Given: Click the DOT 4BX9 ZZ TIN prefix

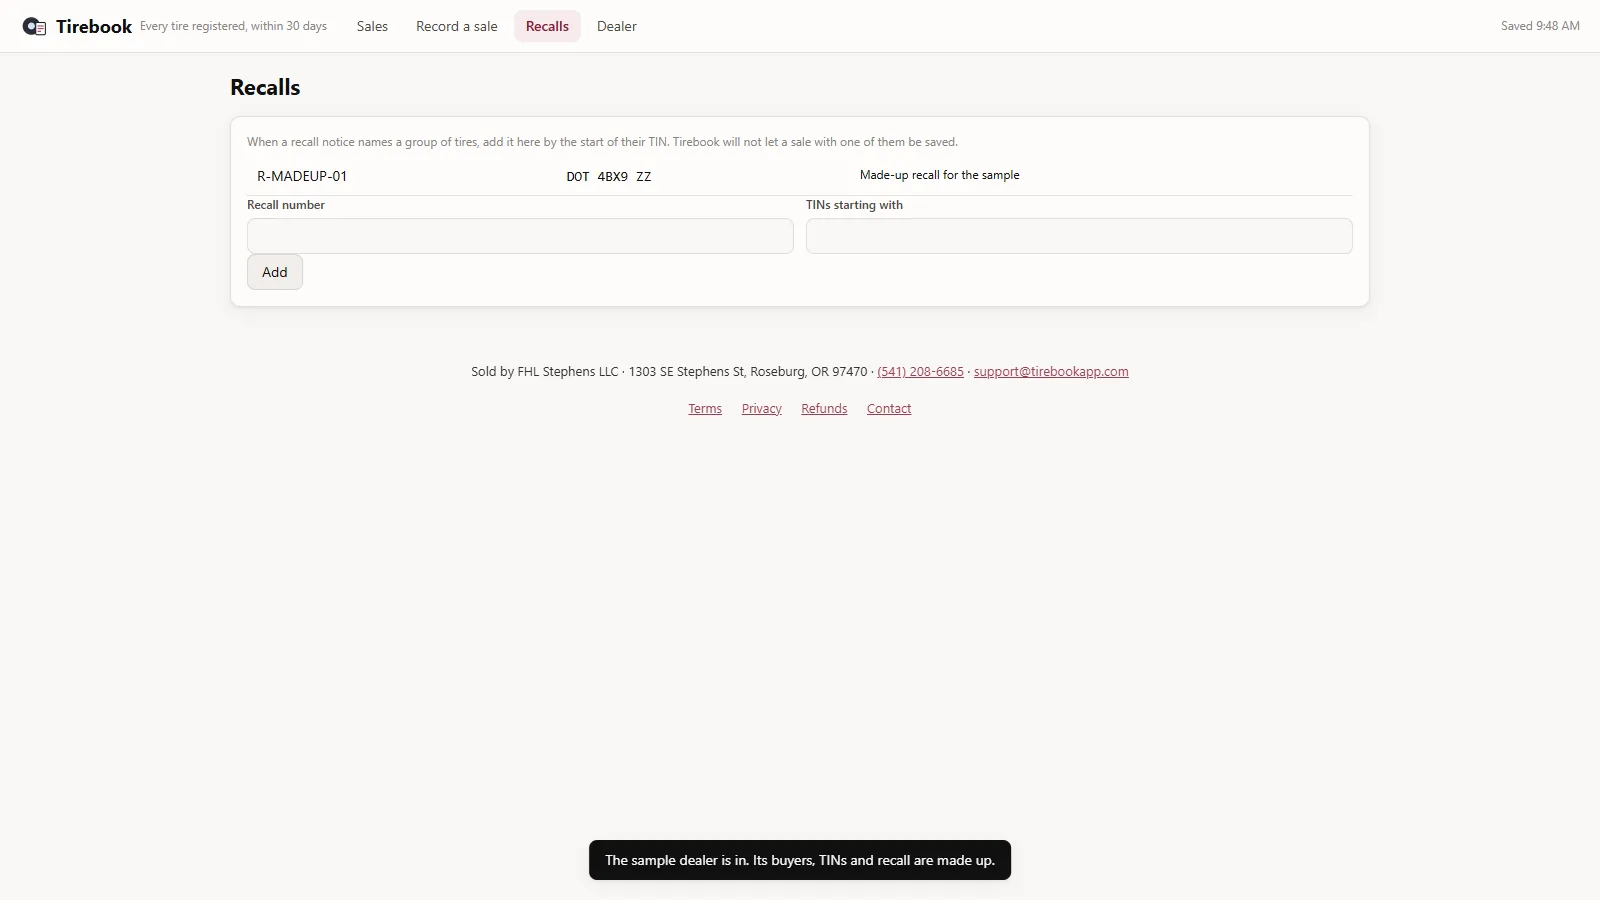Looking at the screenshot, I should 609,176.
